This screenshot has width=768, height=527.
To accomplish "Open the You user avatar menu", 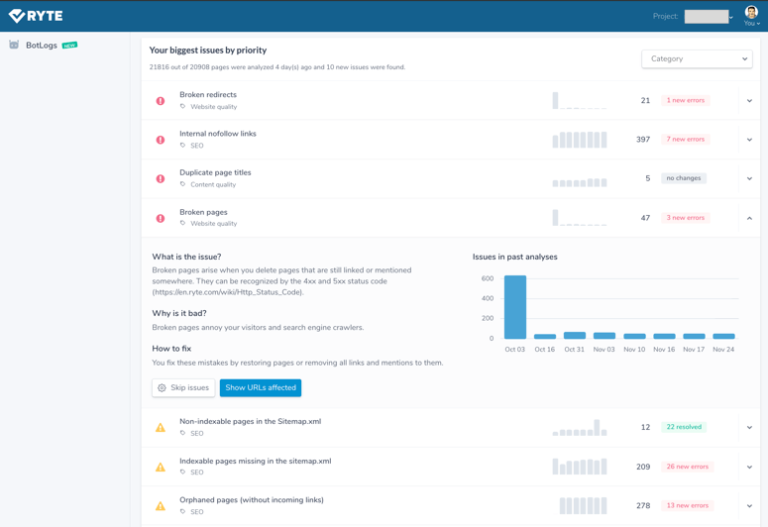I will pos(751,15).
